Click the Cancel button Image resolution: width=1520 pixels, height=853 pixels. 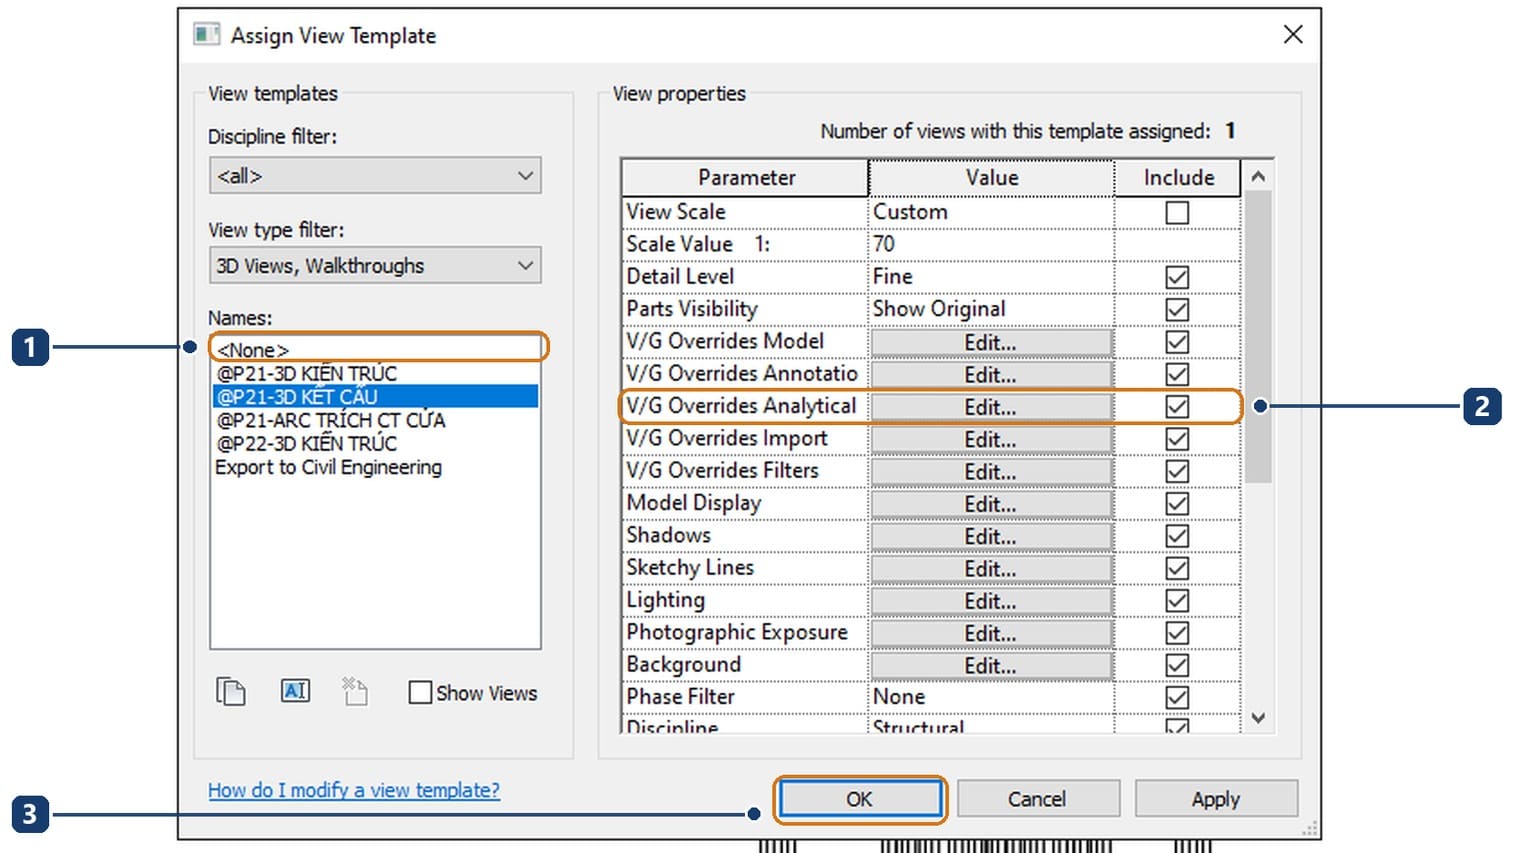[1038, 799]
